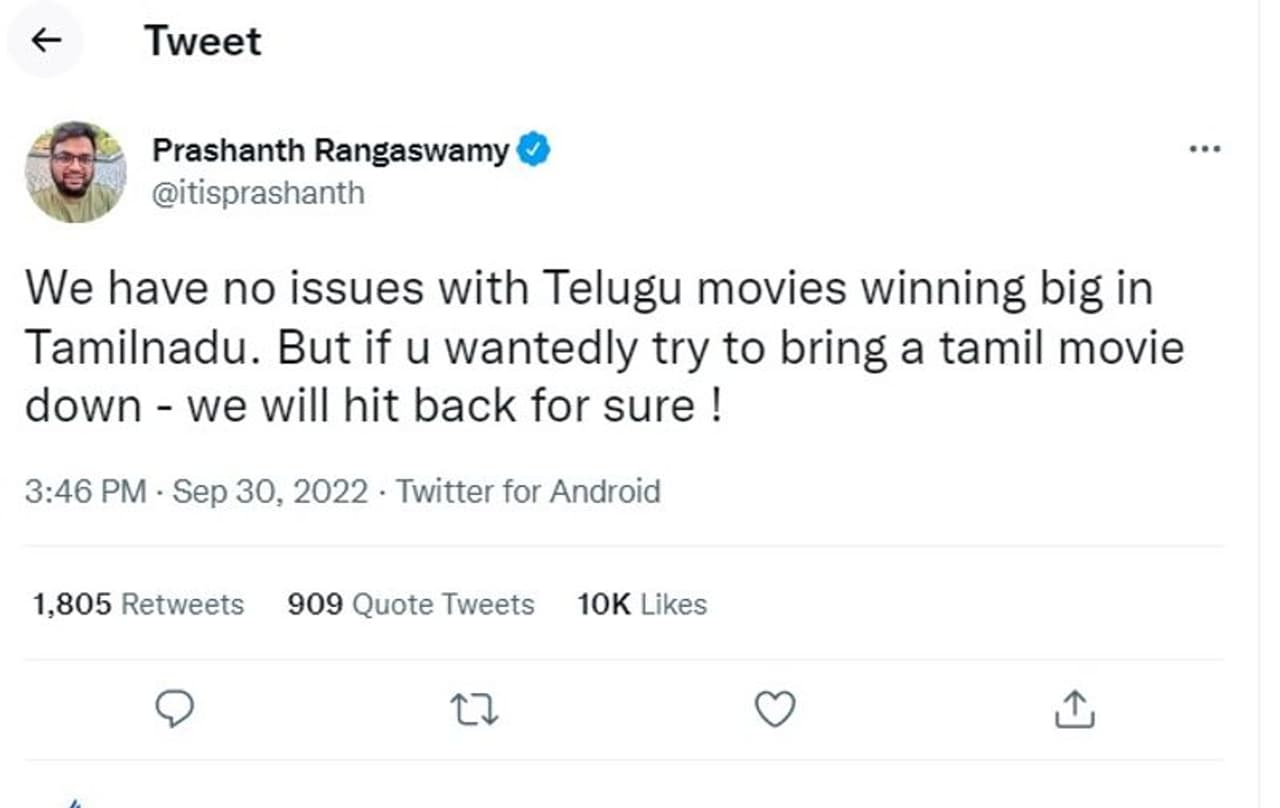This screenshot has width=1280, height=808.
Task: View the 10K Likes list
Action: coord(642,604)
